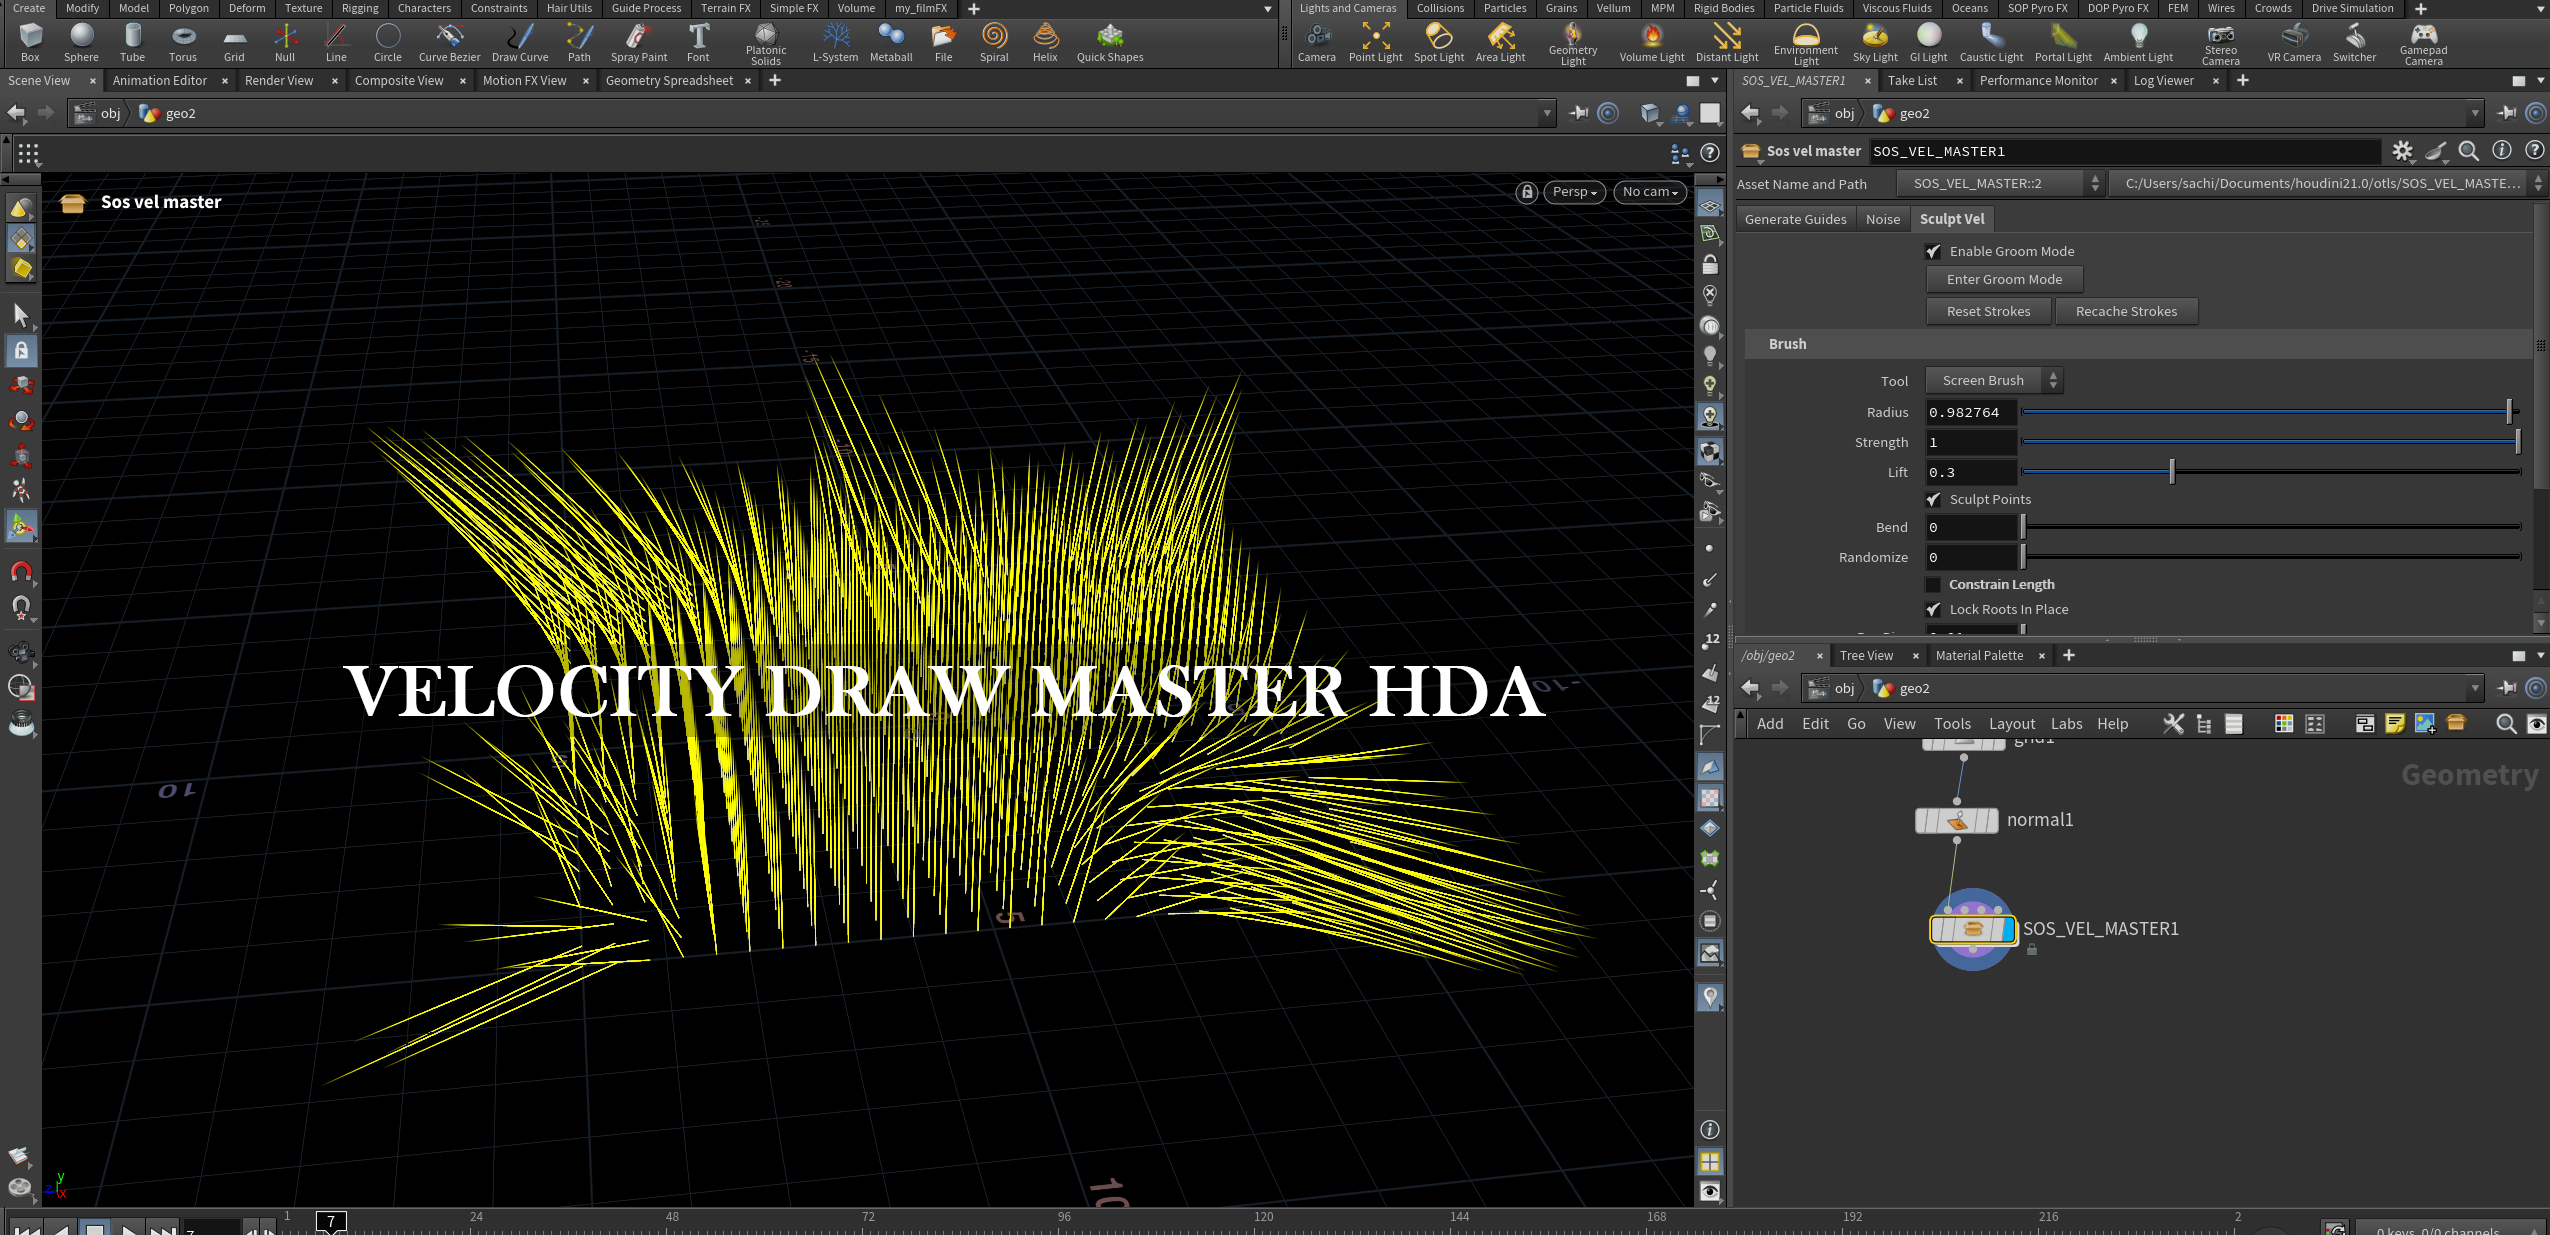This screenshot has width=2550, height=1235.
Task: Pick the Torus shelf tool
Action: coord(183,42)
